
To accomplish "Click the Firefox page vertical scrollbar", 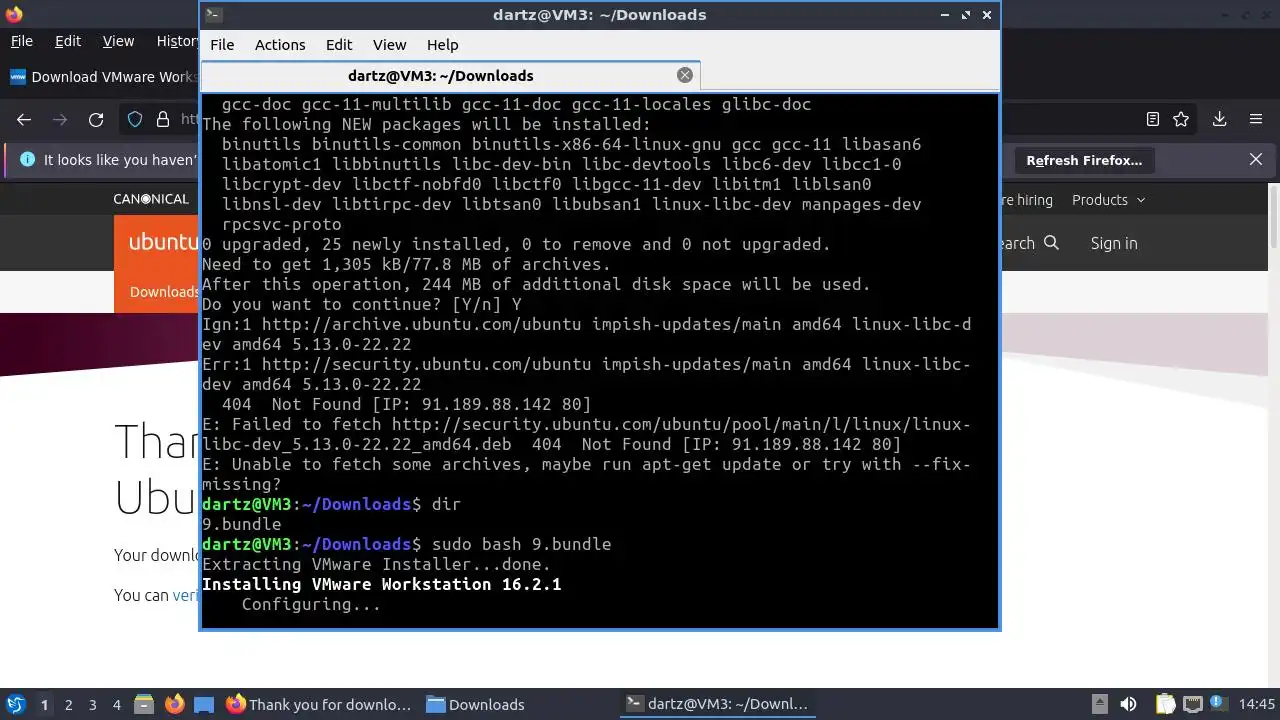I will pyautogui.click(x=1274, y=215).
